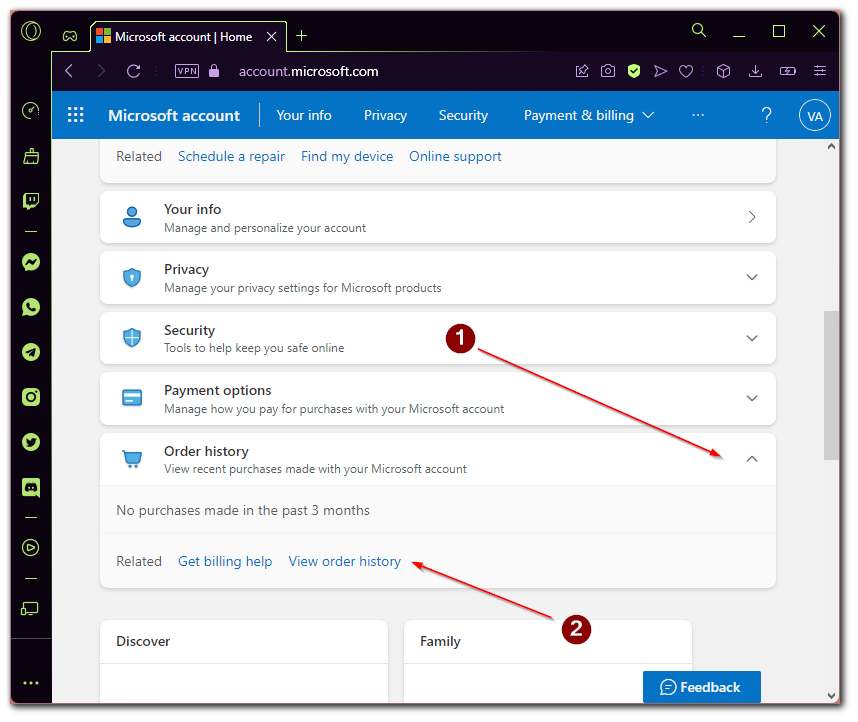Viewport: 858px width, 722px height.
Task: Select Privacy in top navigation
Action: click(385, 115)
